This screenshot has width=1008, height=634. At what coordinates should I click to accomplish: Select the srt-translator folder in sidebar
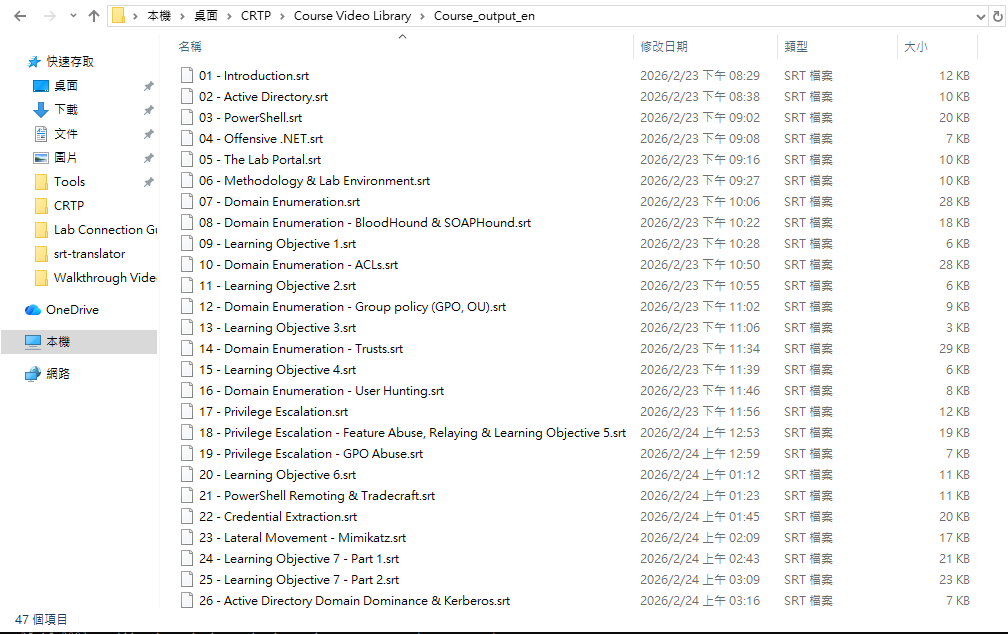[89, 254]
